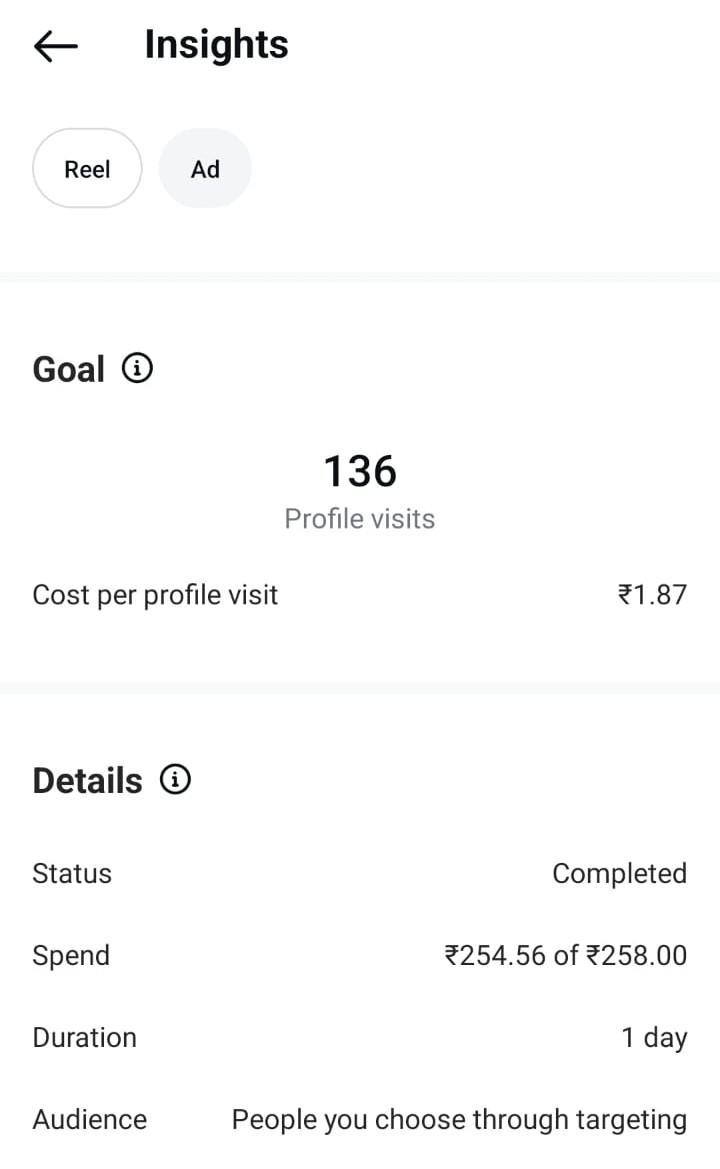
Task: Click the ₹254.56 of ₹258.00 spend value
Action: tap(565, 955)
